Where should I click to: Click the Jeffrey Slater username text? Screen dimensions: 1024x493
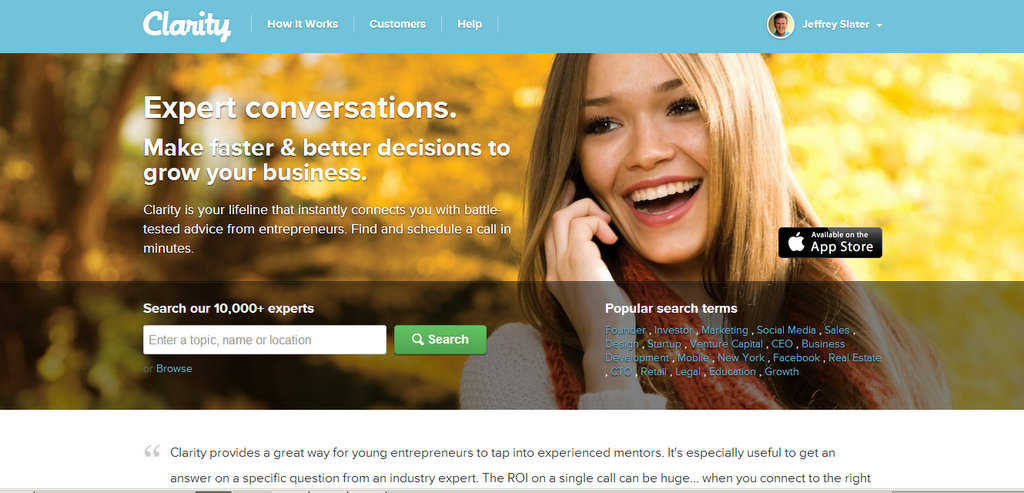tap(835, 25)
